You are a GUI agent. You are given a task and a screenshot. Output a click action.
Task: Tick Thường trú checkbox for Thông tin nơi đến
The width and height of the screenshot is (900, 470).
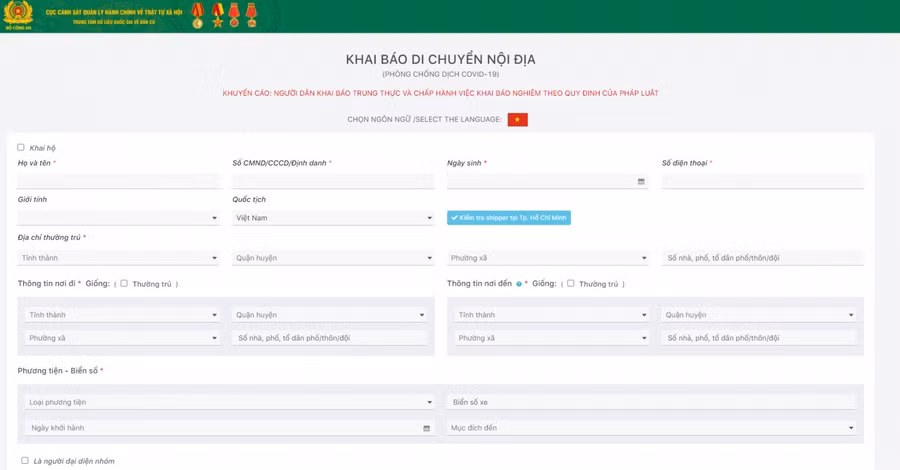(x=571, y=283)
